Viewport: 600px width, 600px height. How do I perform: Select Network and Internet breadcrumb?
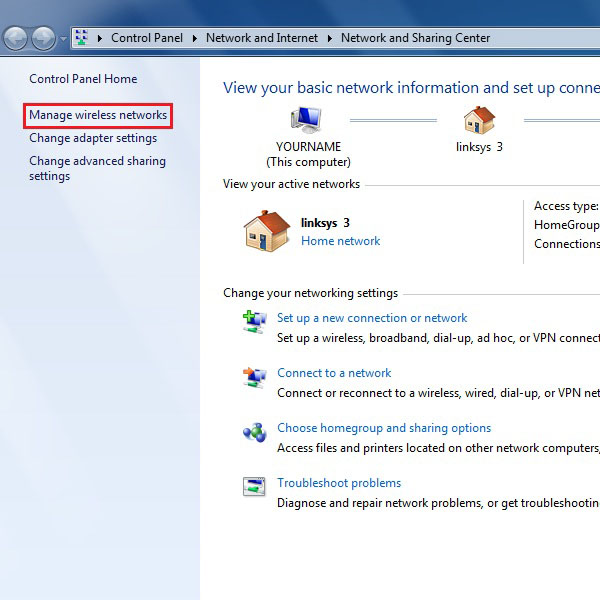pos(262,38)
